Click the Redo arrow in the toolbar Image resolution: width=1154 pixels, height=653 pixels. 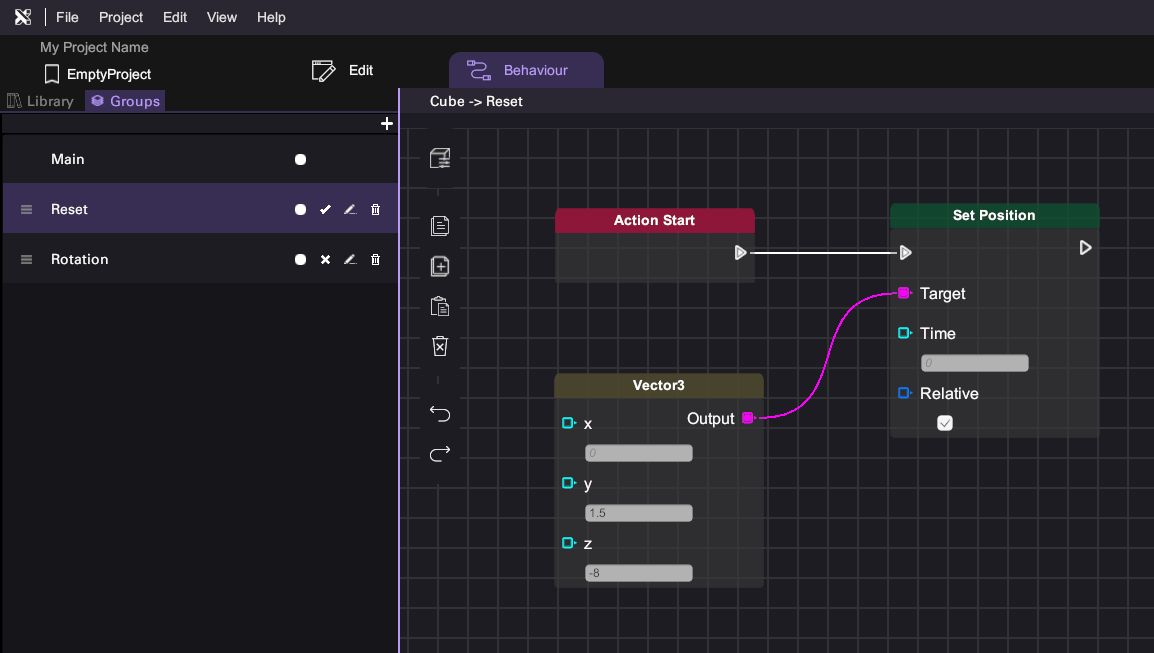pos(440,454)
